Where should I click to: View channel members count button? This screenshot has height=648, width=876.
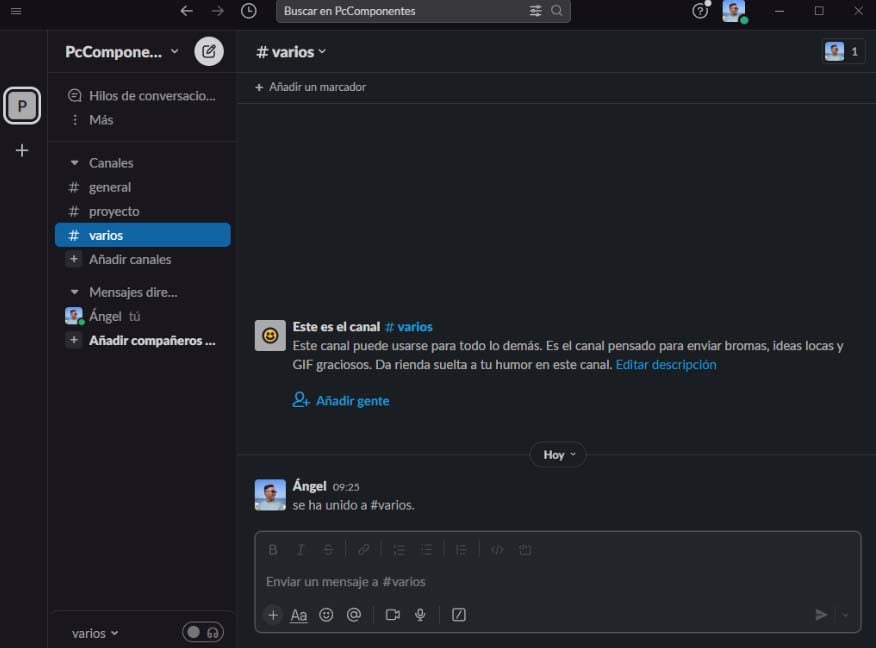(844, 51)
